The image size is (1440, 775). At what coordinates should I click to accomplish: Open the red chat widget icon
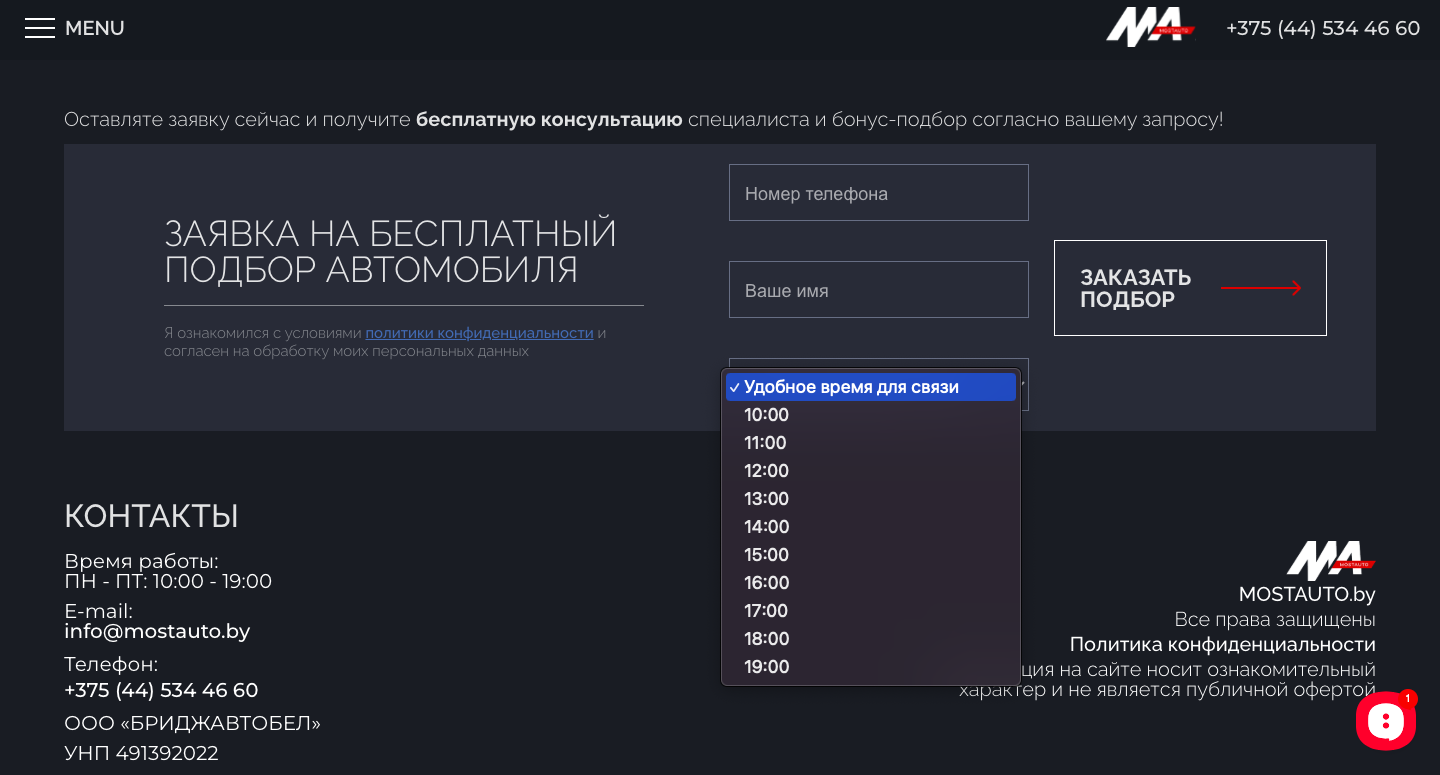pos(1385,720)
